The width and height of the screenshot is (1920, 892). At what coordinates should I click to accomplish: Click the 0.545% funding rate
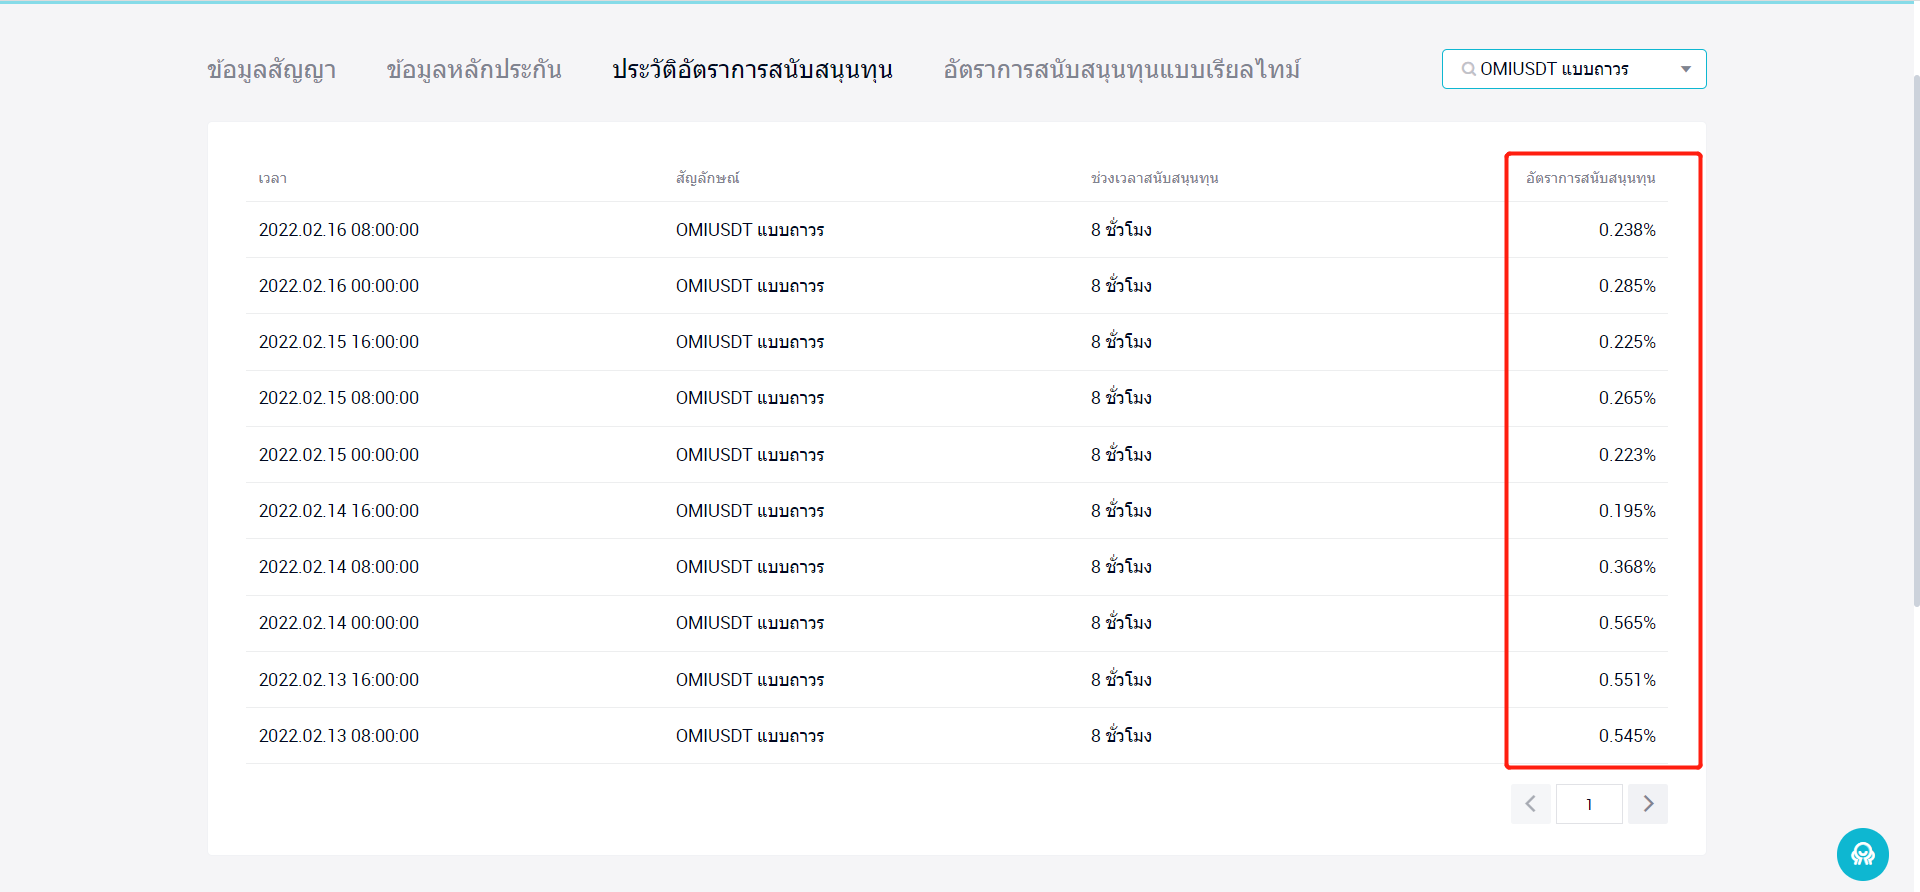tap(1627, 736)
